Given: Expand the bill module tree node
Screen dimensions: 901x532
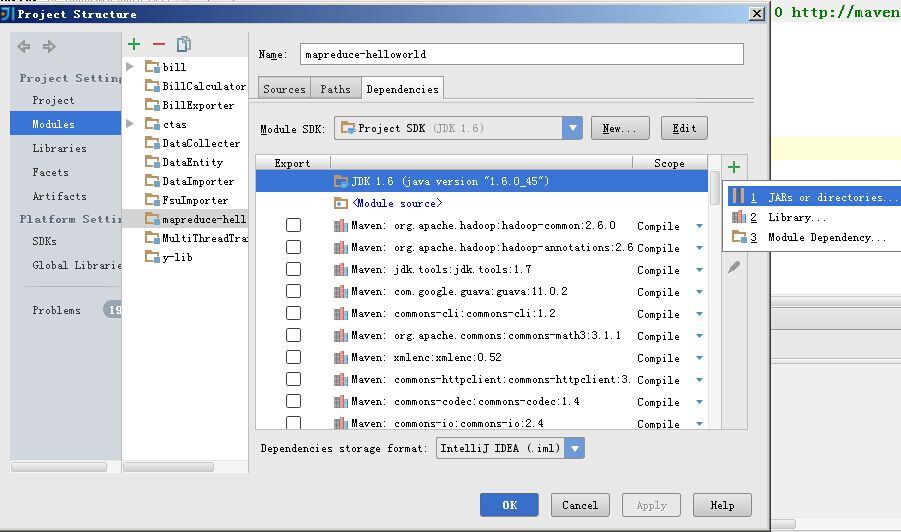Looking at the screenshot, I should (x=130, y=67).
